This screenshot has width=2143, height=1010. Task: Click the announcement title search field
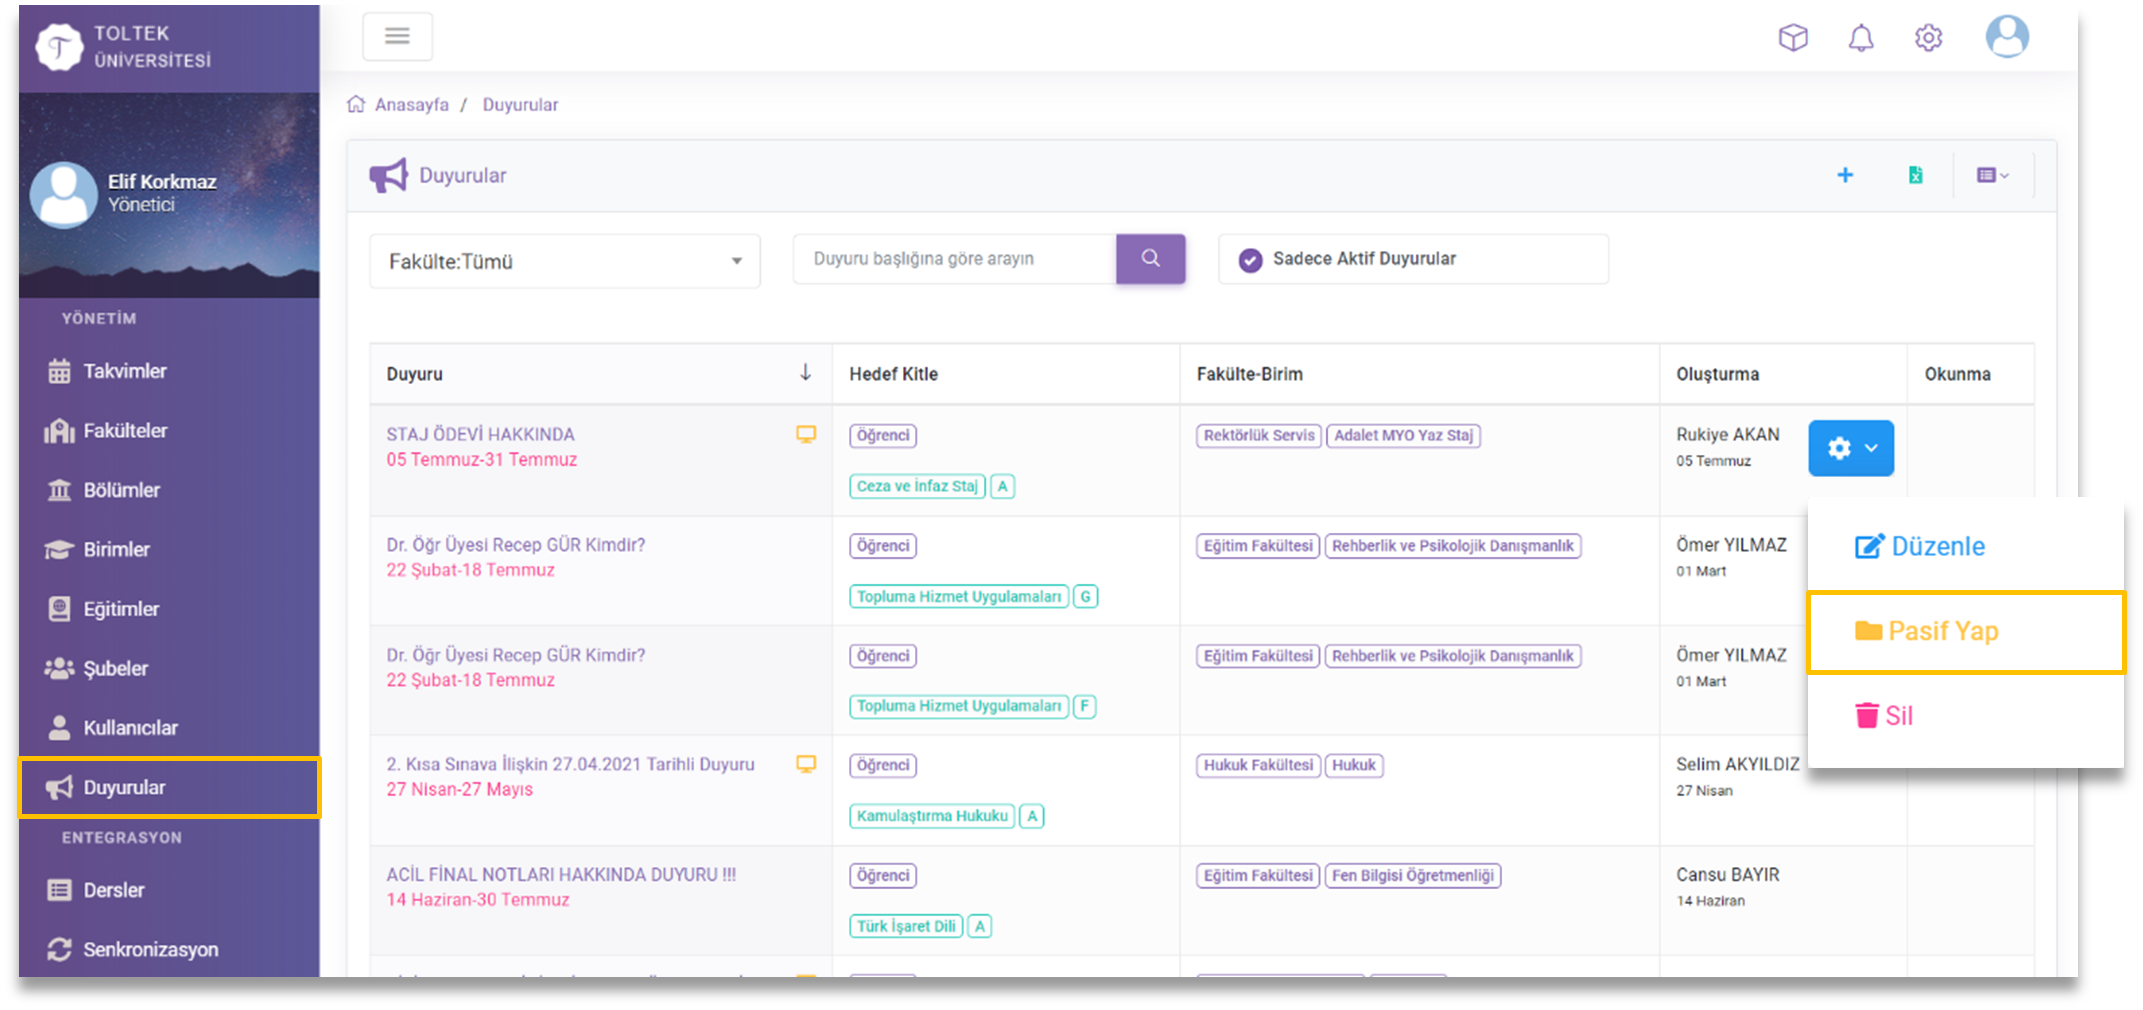tap(954, 259)
